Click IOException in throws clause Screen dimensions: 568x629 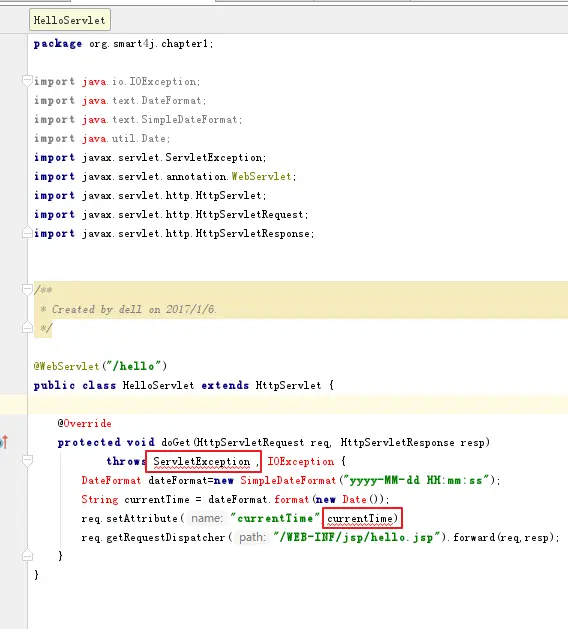point(301,461)
